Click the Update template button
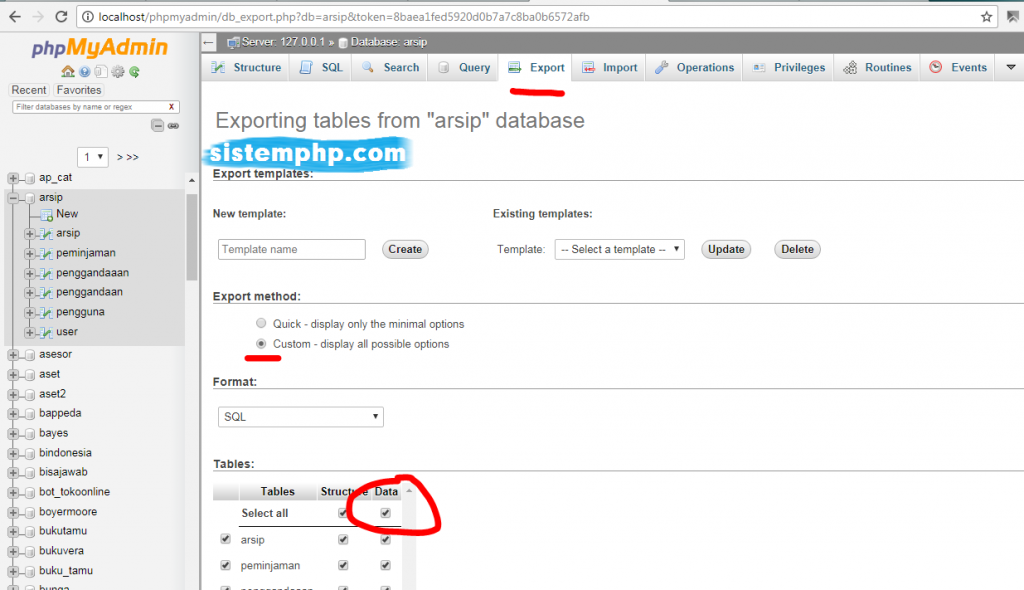1024x590 pixels. coord(726,249)
